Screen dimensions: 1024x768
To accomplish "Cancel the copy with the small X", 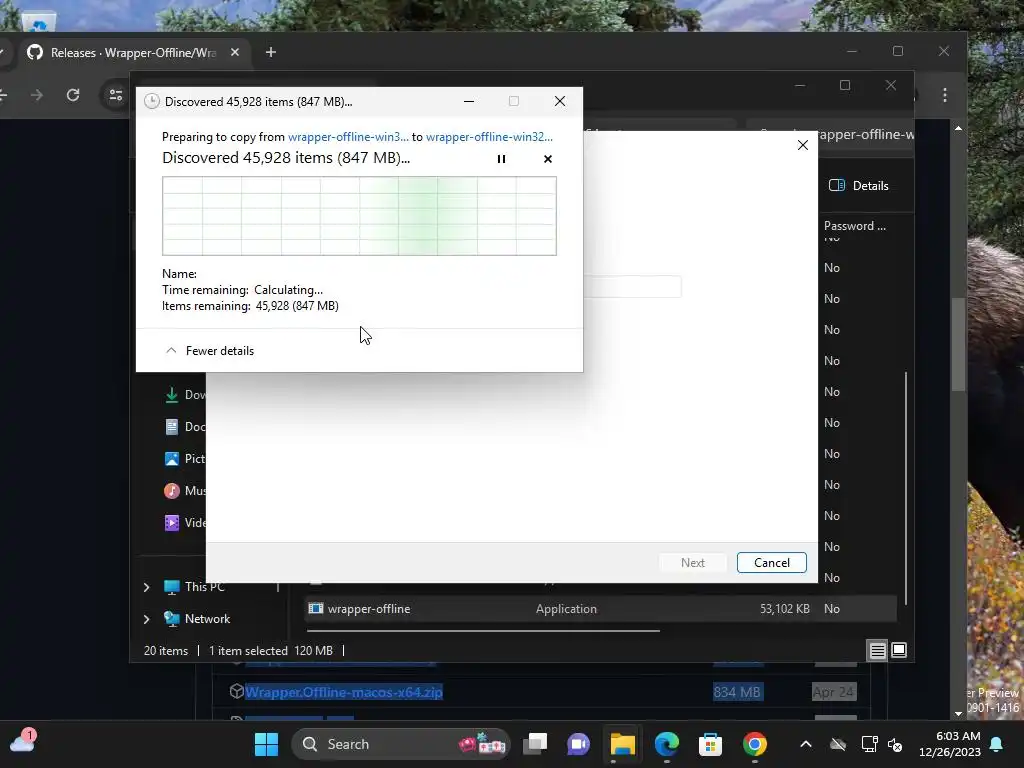I will tap(547, 159).
